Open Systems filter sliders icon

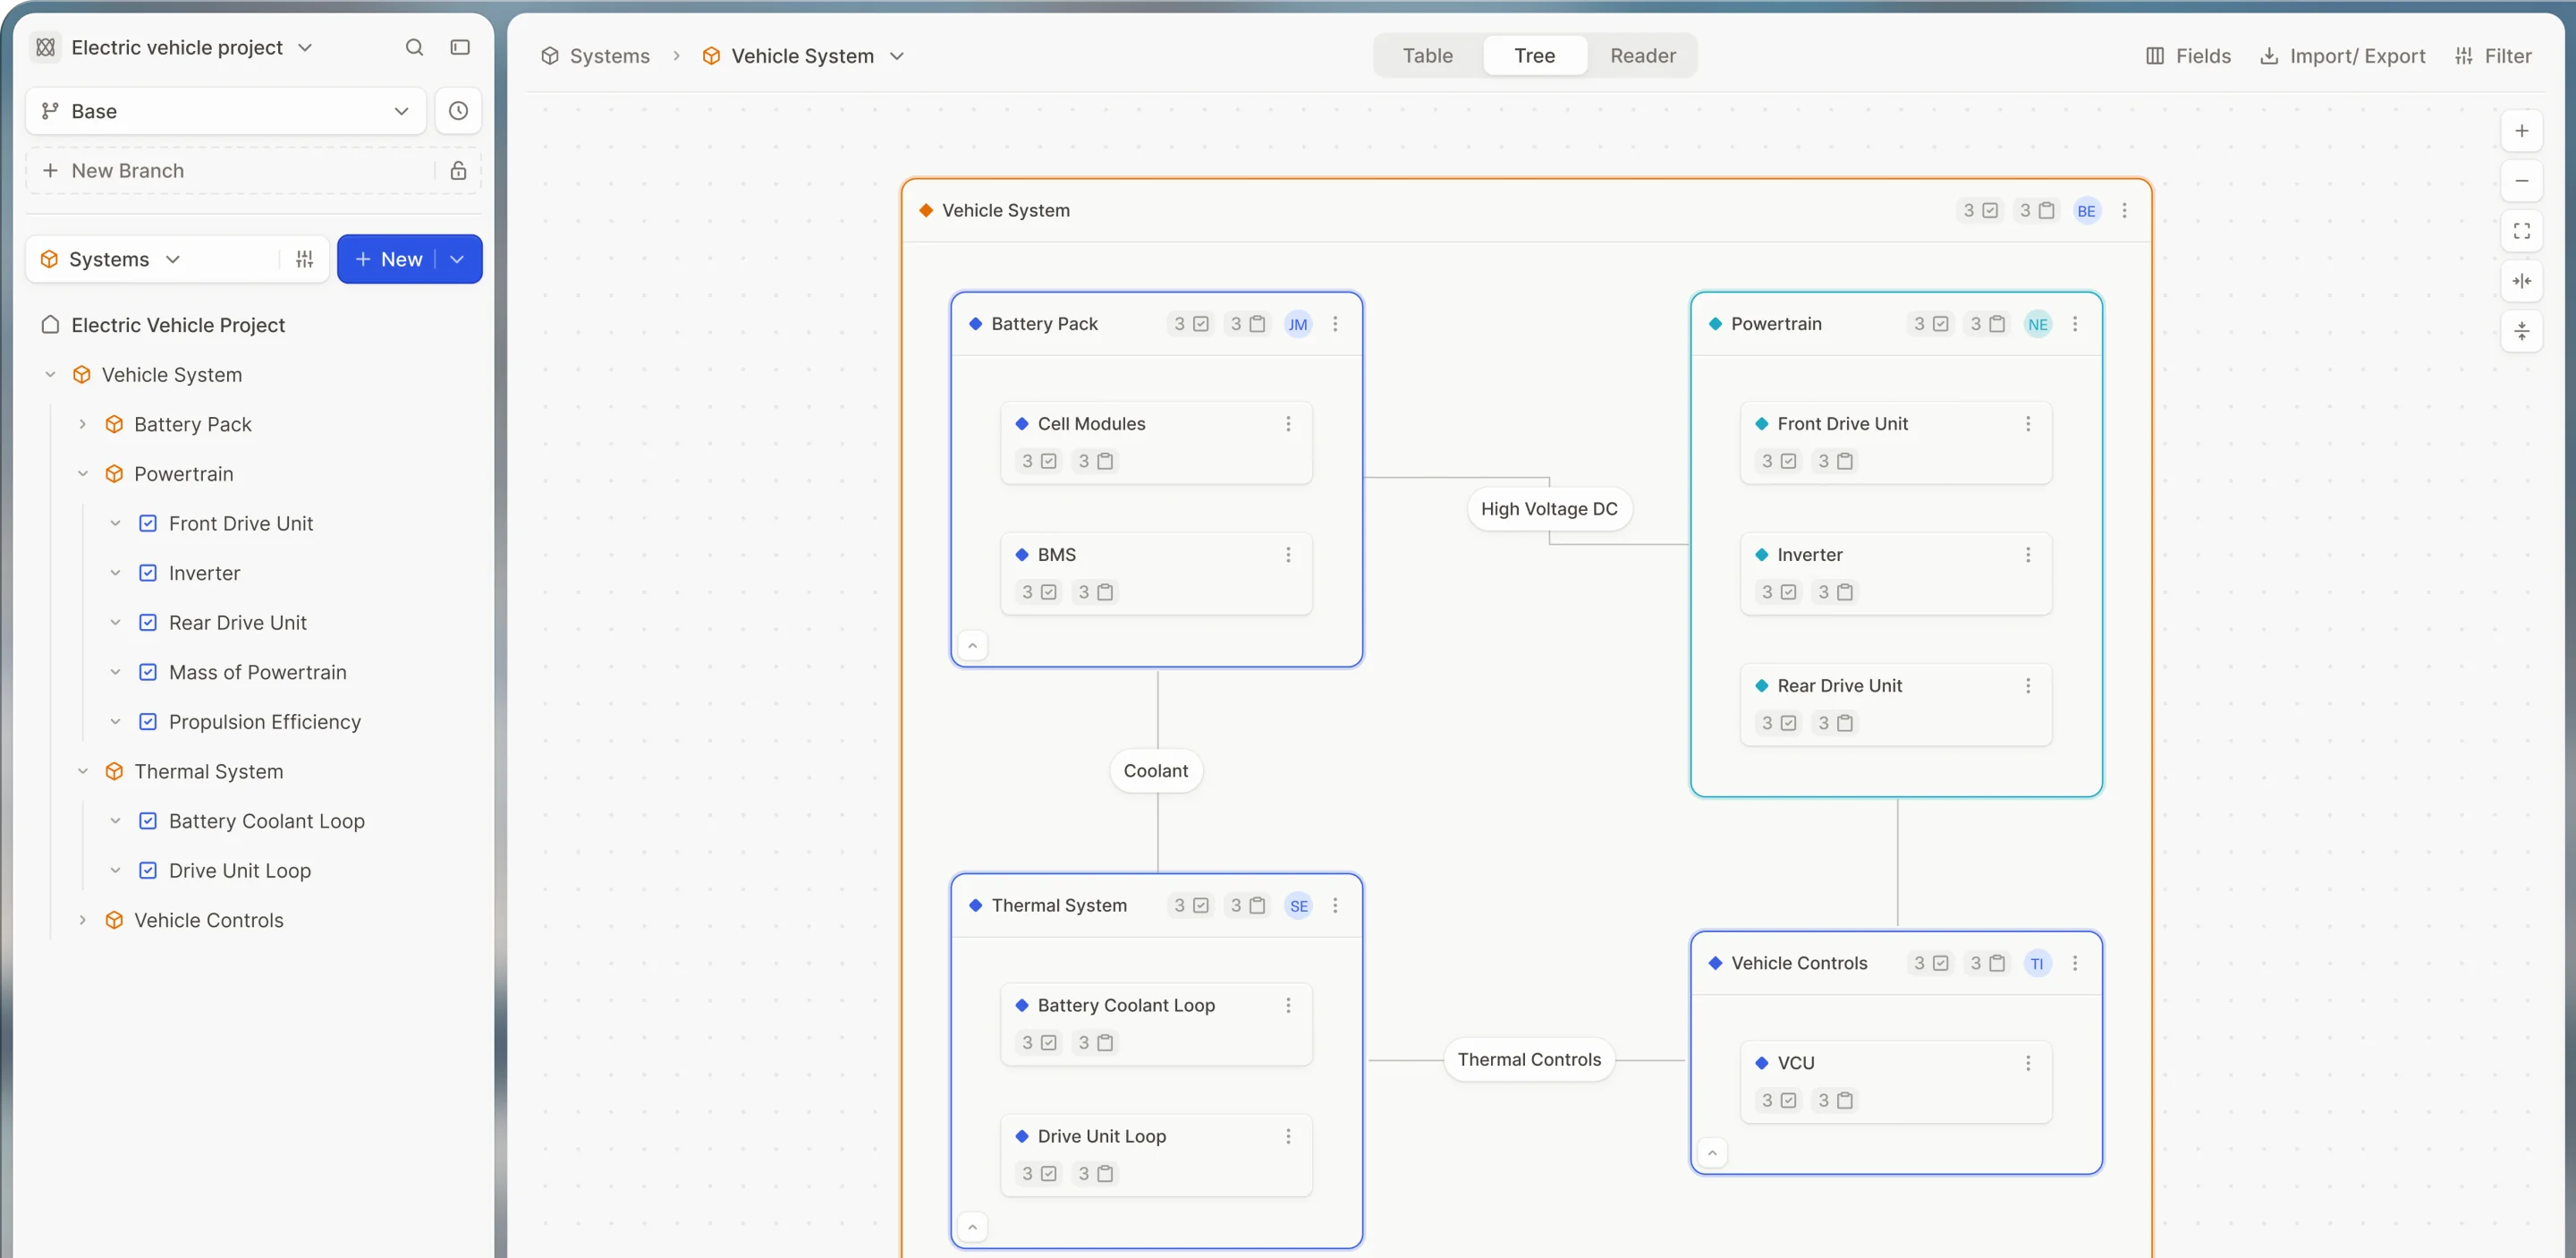click(305, 259)
